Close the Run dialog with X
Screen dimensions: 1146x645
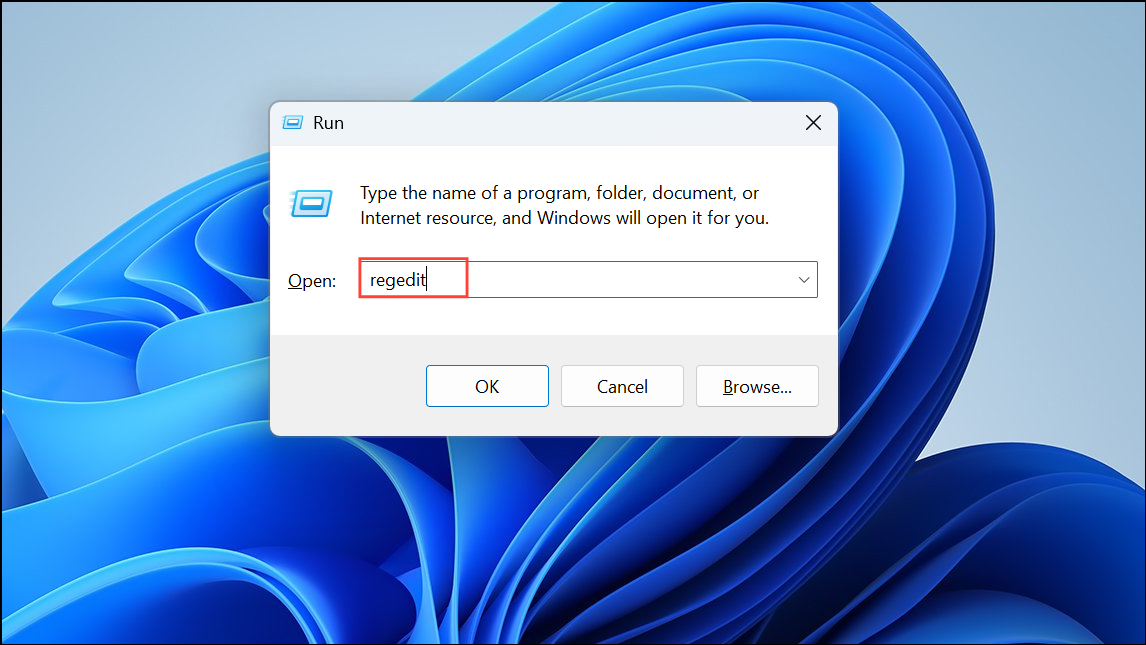(813, 123)
